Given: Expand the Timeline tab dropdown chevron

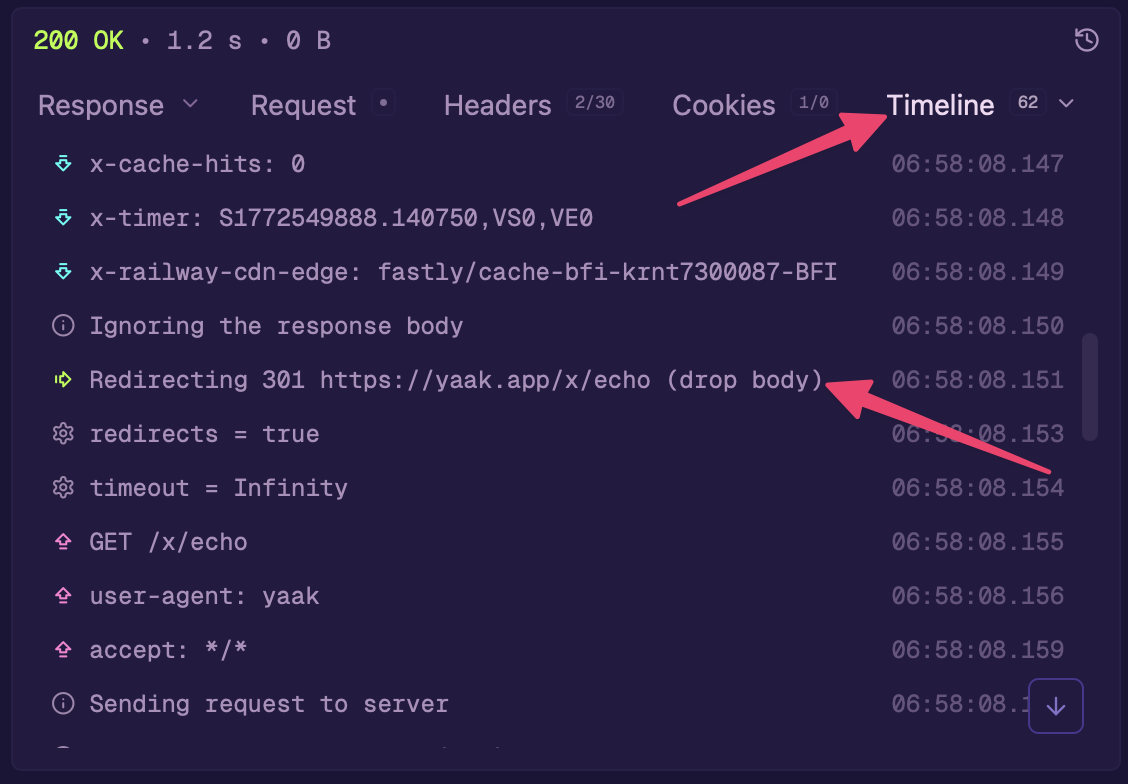Looking at the screenshot, I should coord(1066,104).
